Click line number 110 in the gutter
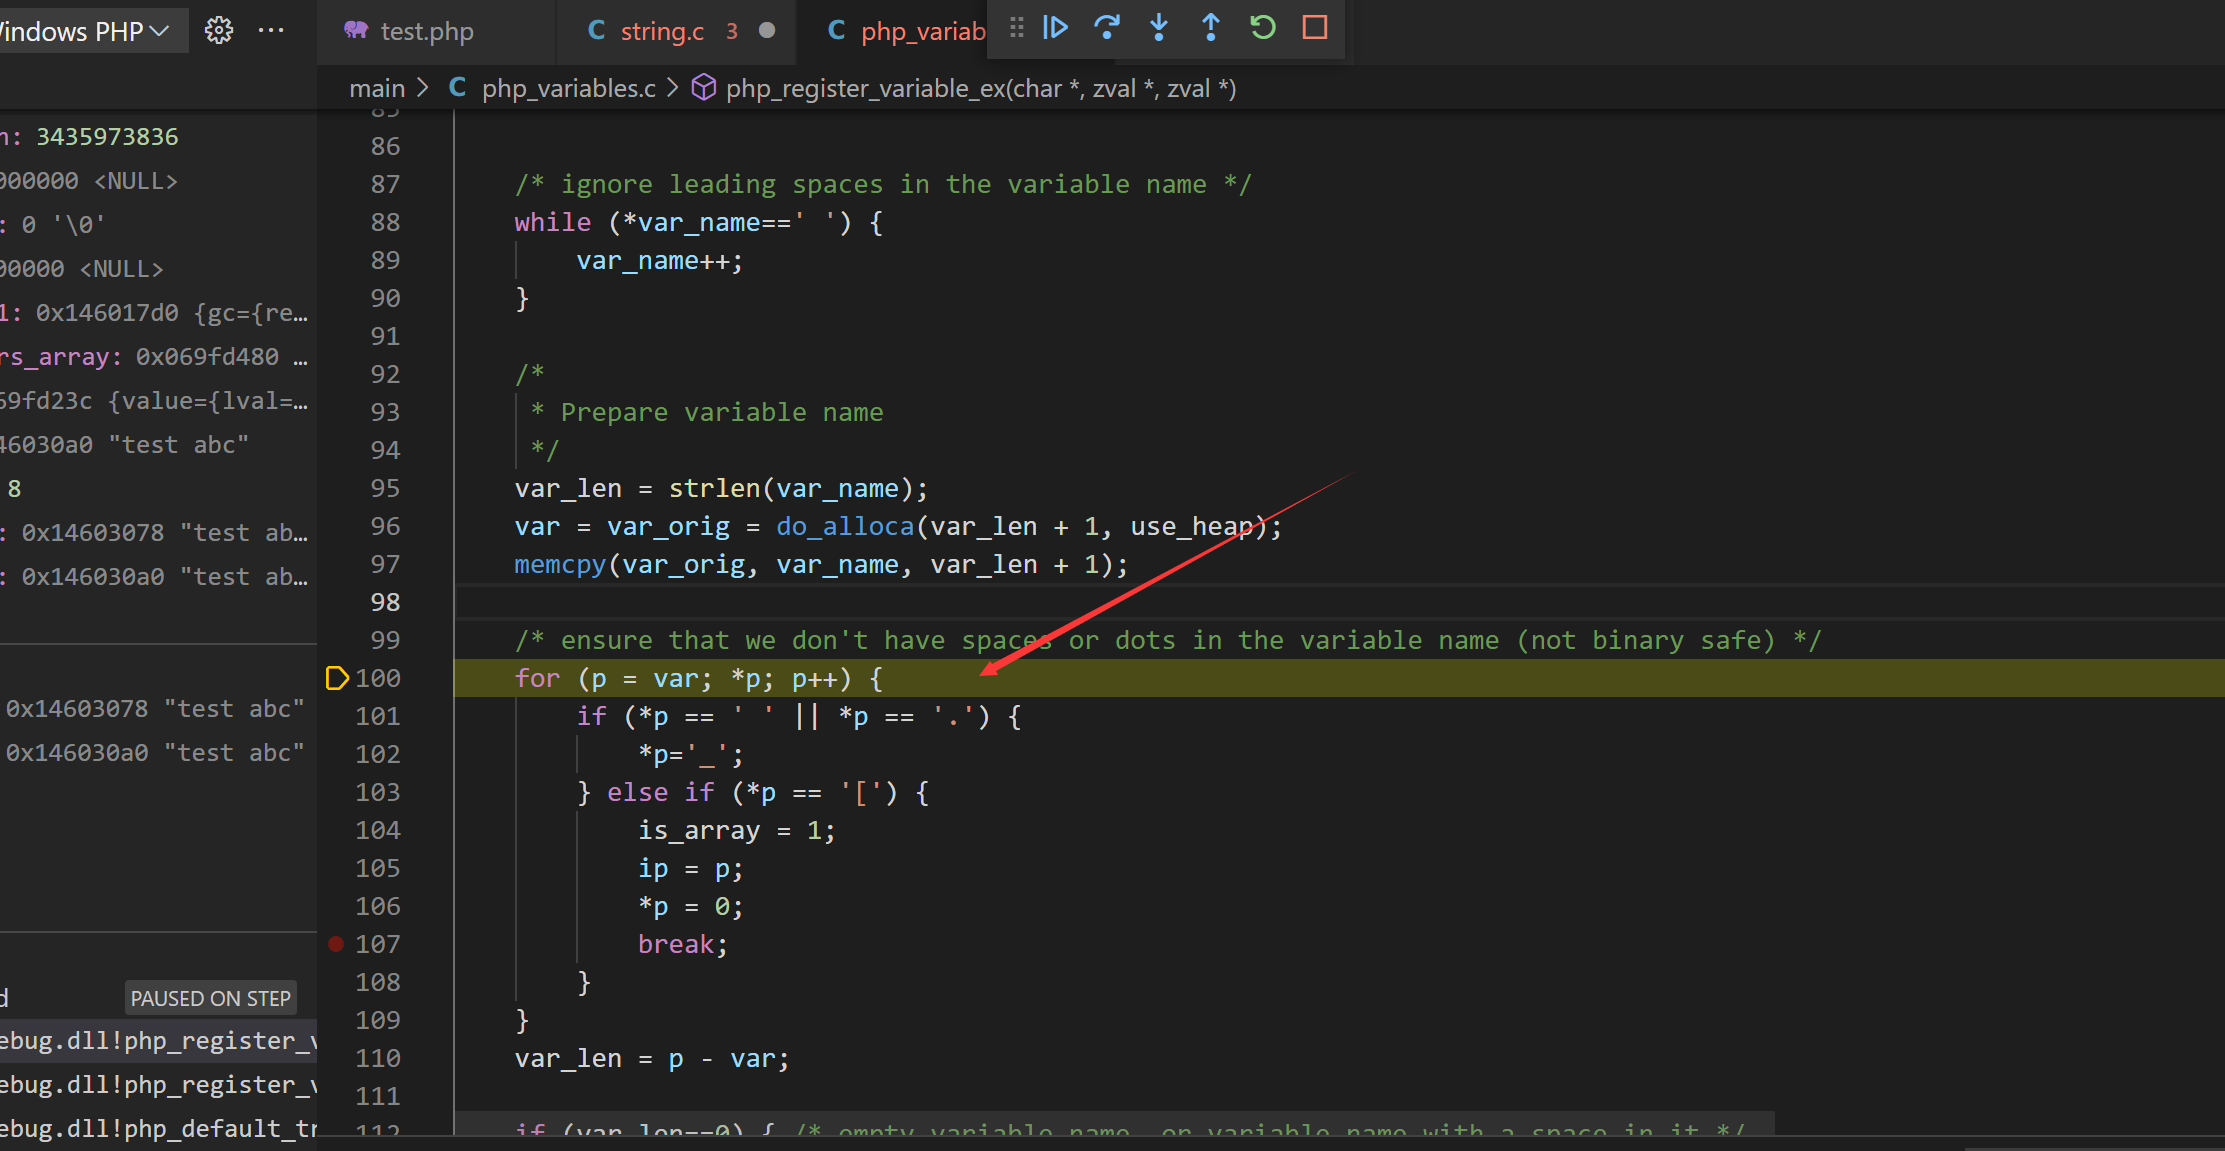Viewport: 2225px width, 1151px height. (378, 1058)
